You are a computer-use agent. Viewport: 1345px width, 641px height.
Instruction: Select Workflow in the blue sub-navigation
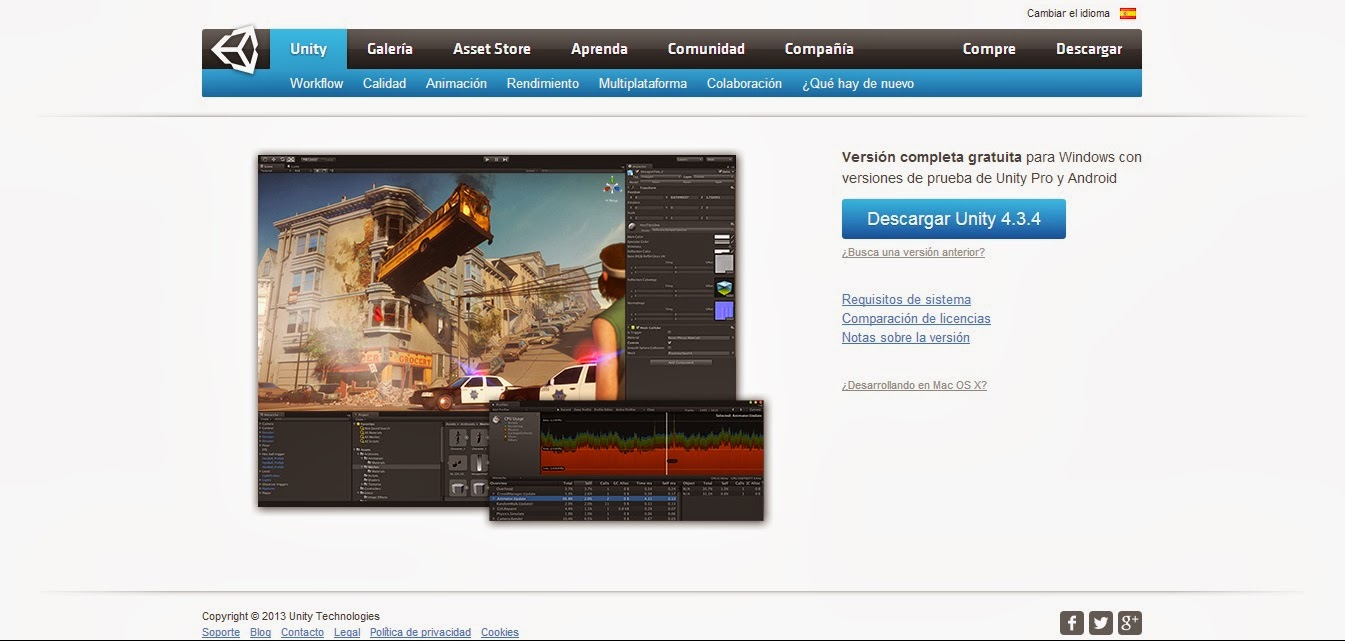point(316,83)
